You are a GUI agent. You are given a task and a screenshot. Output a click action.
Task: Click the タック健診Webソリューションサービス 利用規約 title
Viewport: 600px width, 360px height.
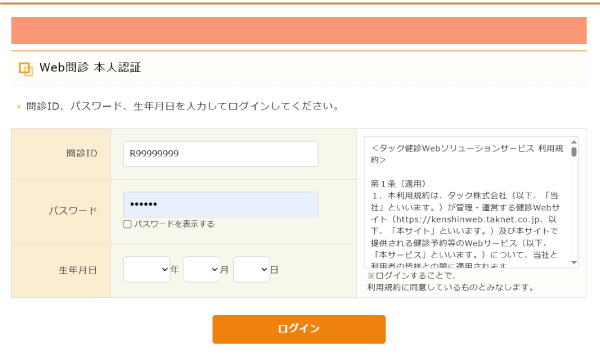[x=467, y=154]
